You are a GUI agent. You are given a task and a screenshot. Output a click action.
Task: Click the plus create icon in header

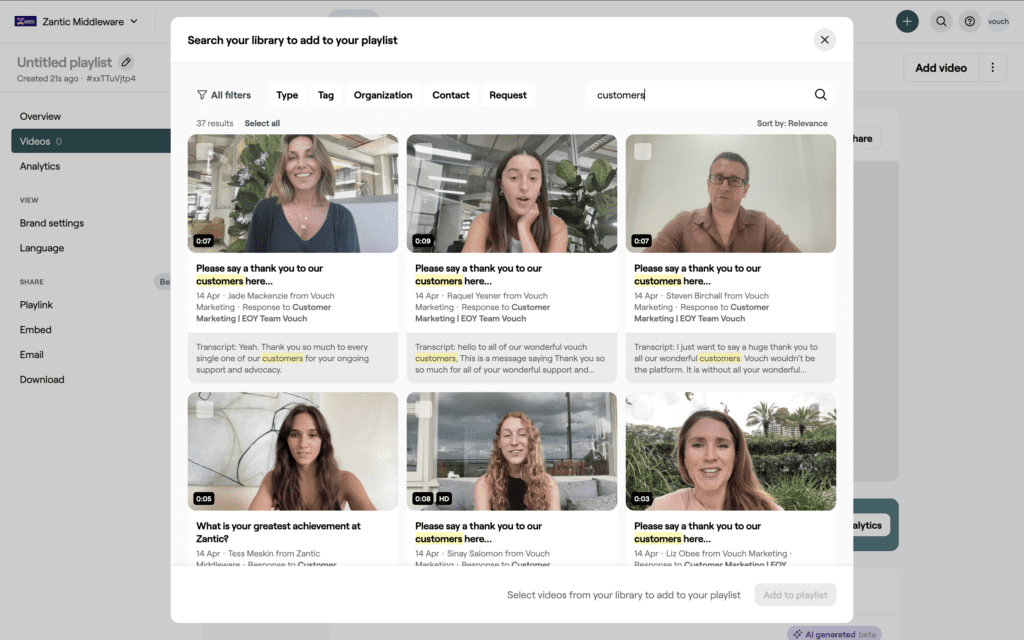906,21
